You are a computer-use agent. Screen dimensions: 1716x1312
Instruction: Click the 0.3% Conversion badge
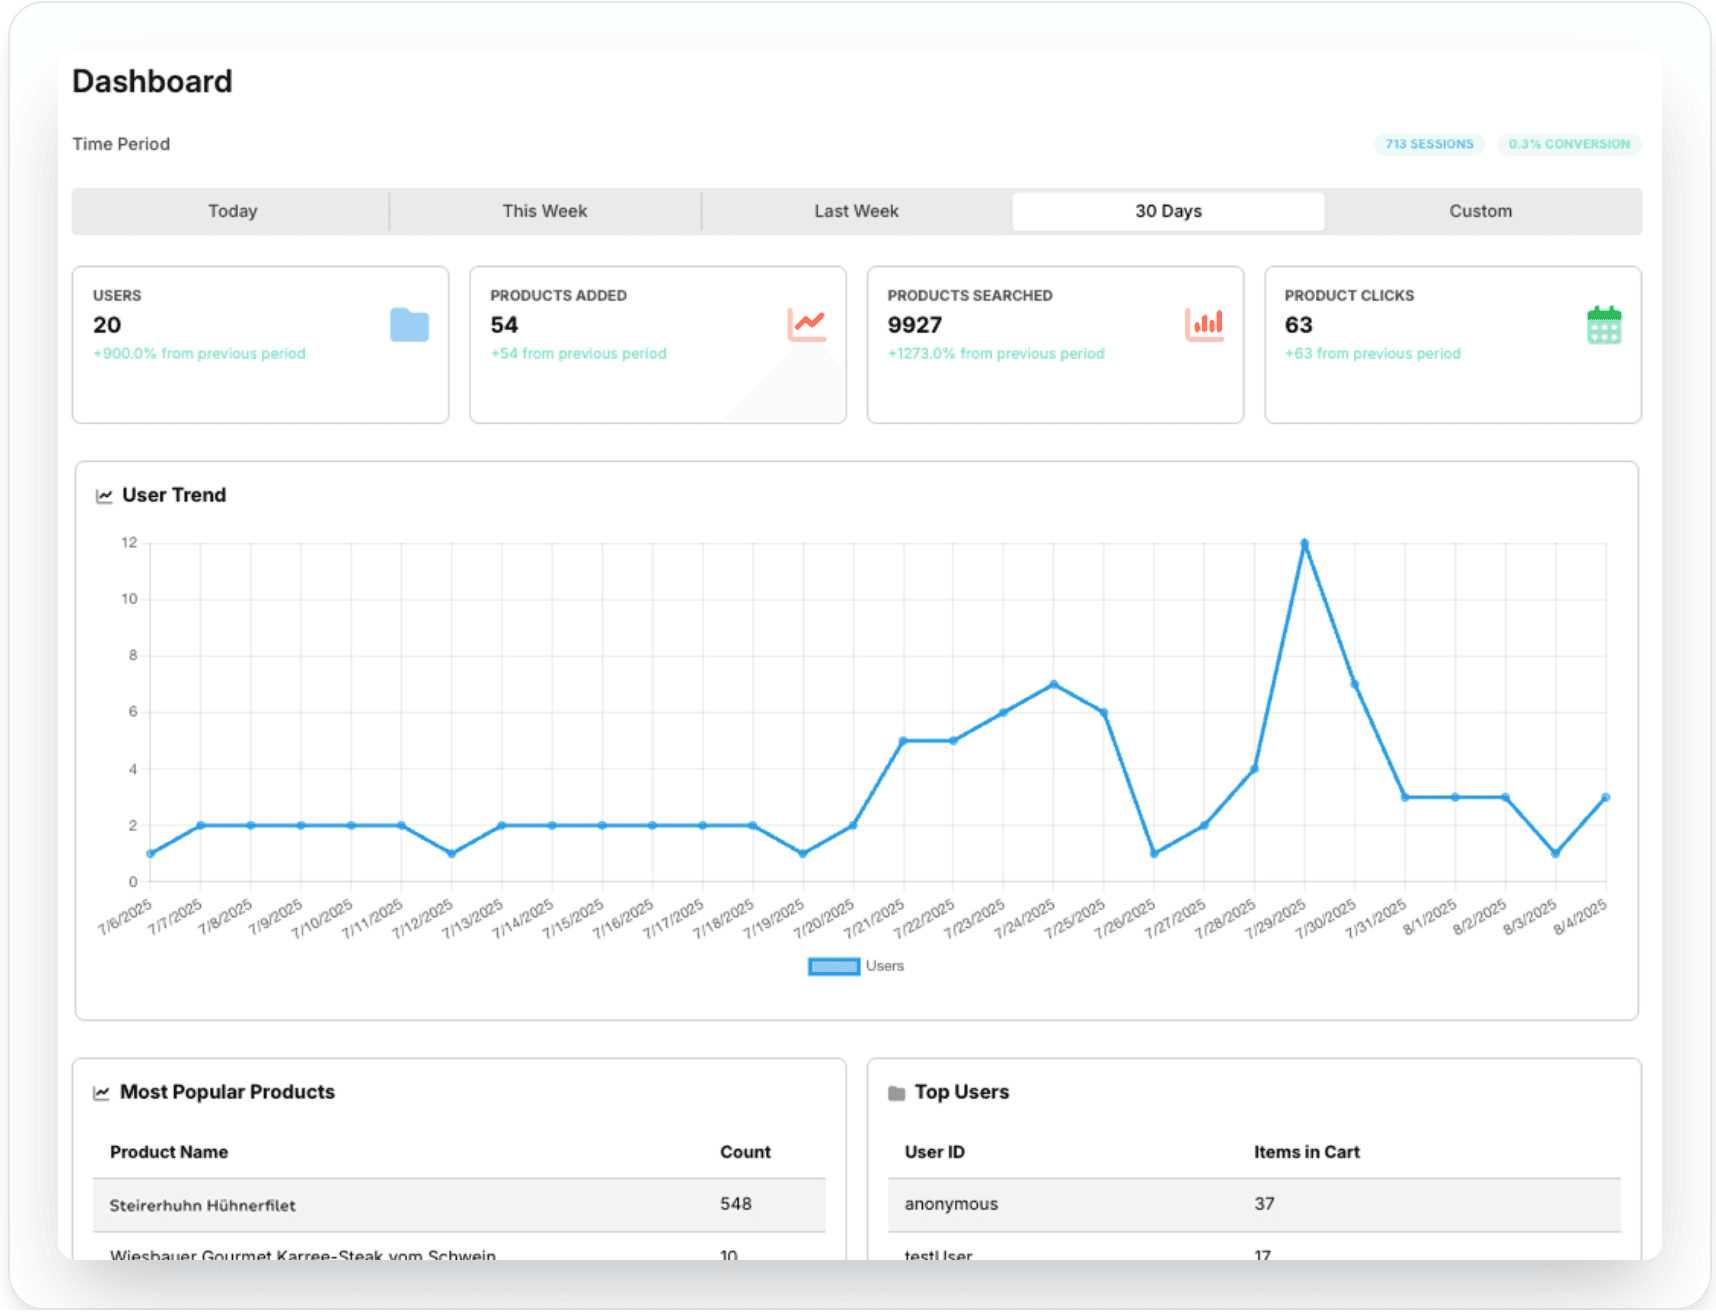(x=1569, y=144)
